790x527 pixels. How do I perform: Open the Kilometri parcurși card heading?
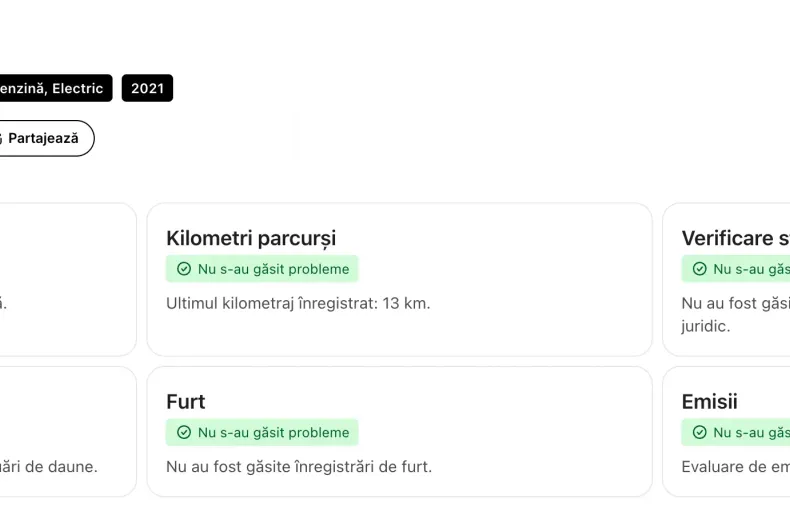point(251,238)
